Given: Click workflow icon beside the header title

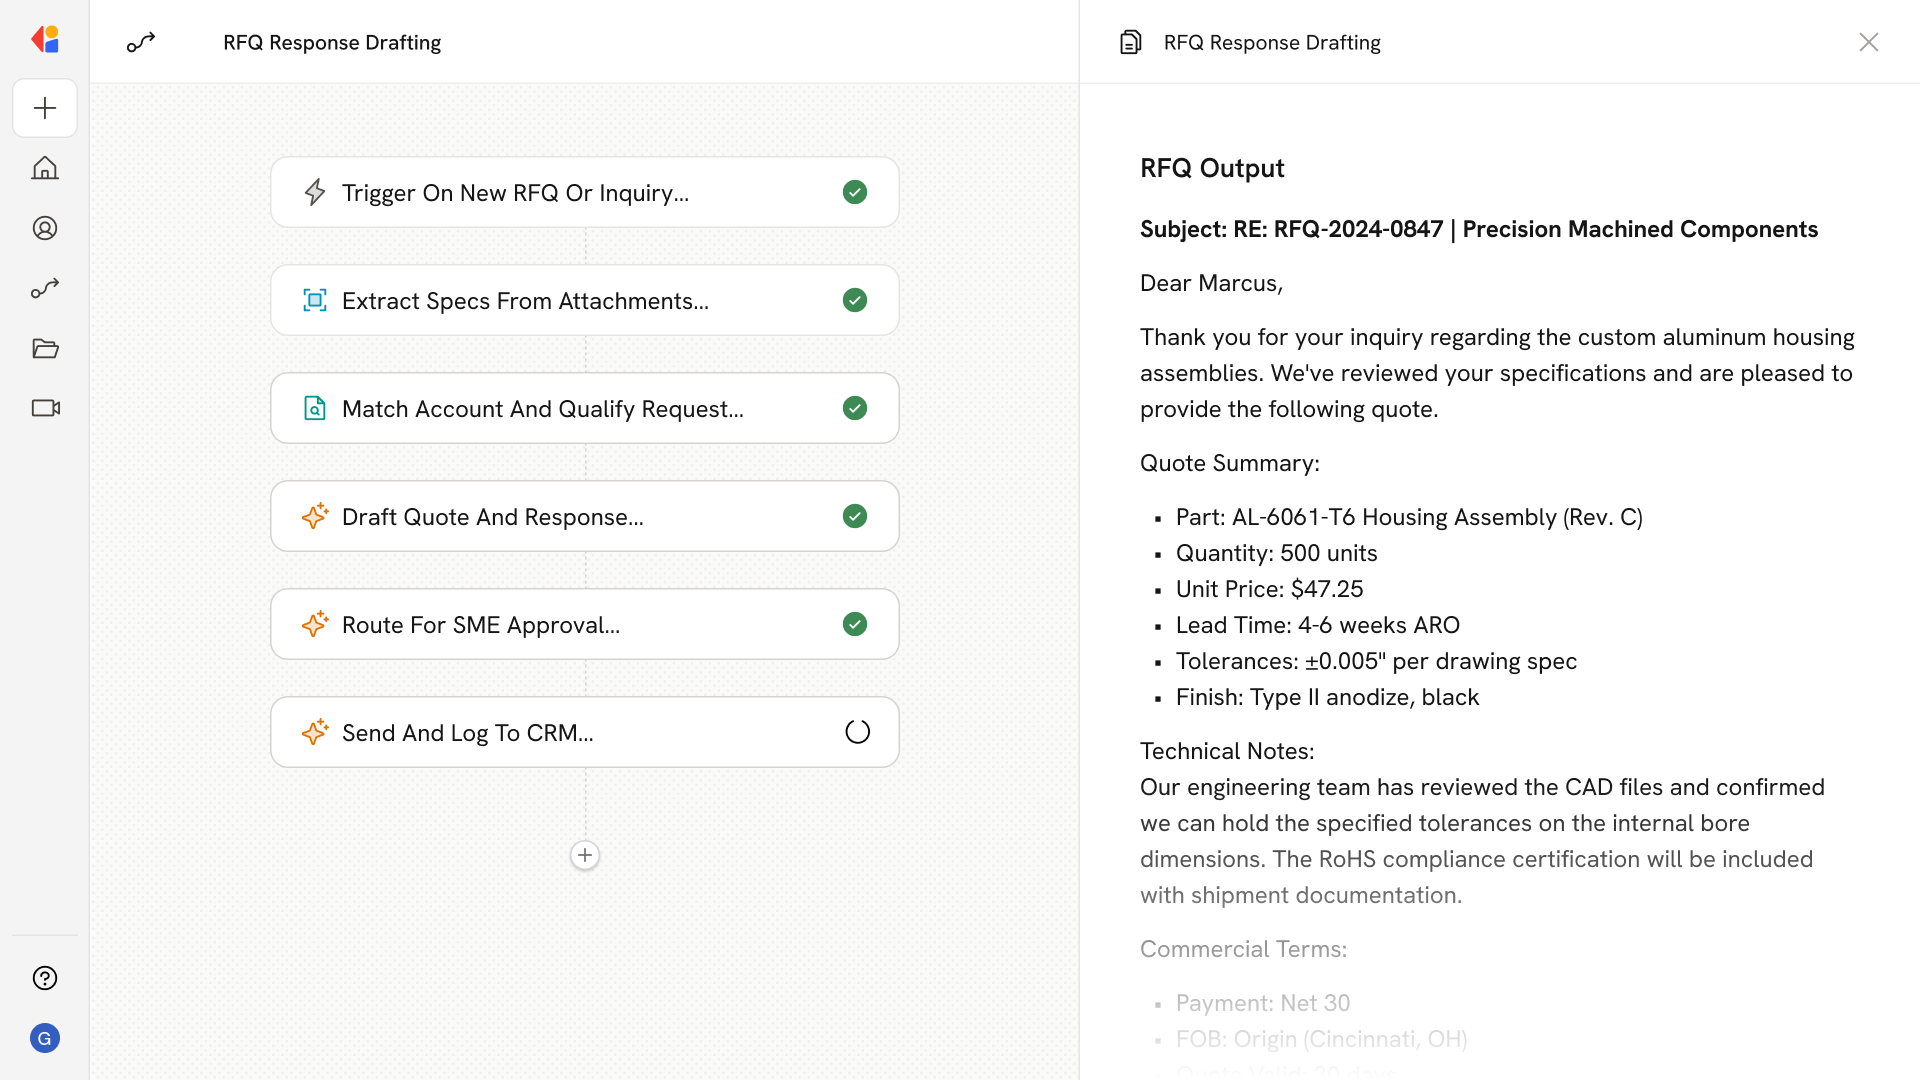Looking at the screenshot, I should tap(141, 42).
